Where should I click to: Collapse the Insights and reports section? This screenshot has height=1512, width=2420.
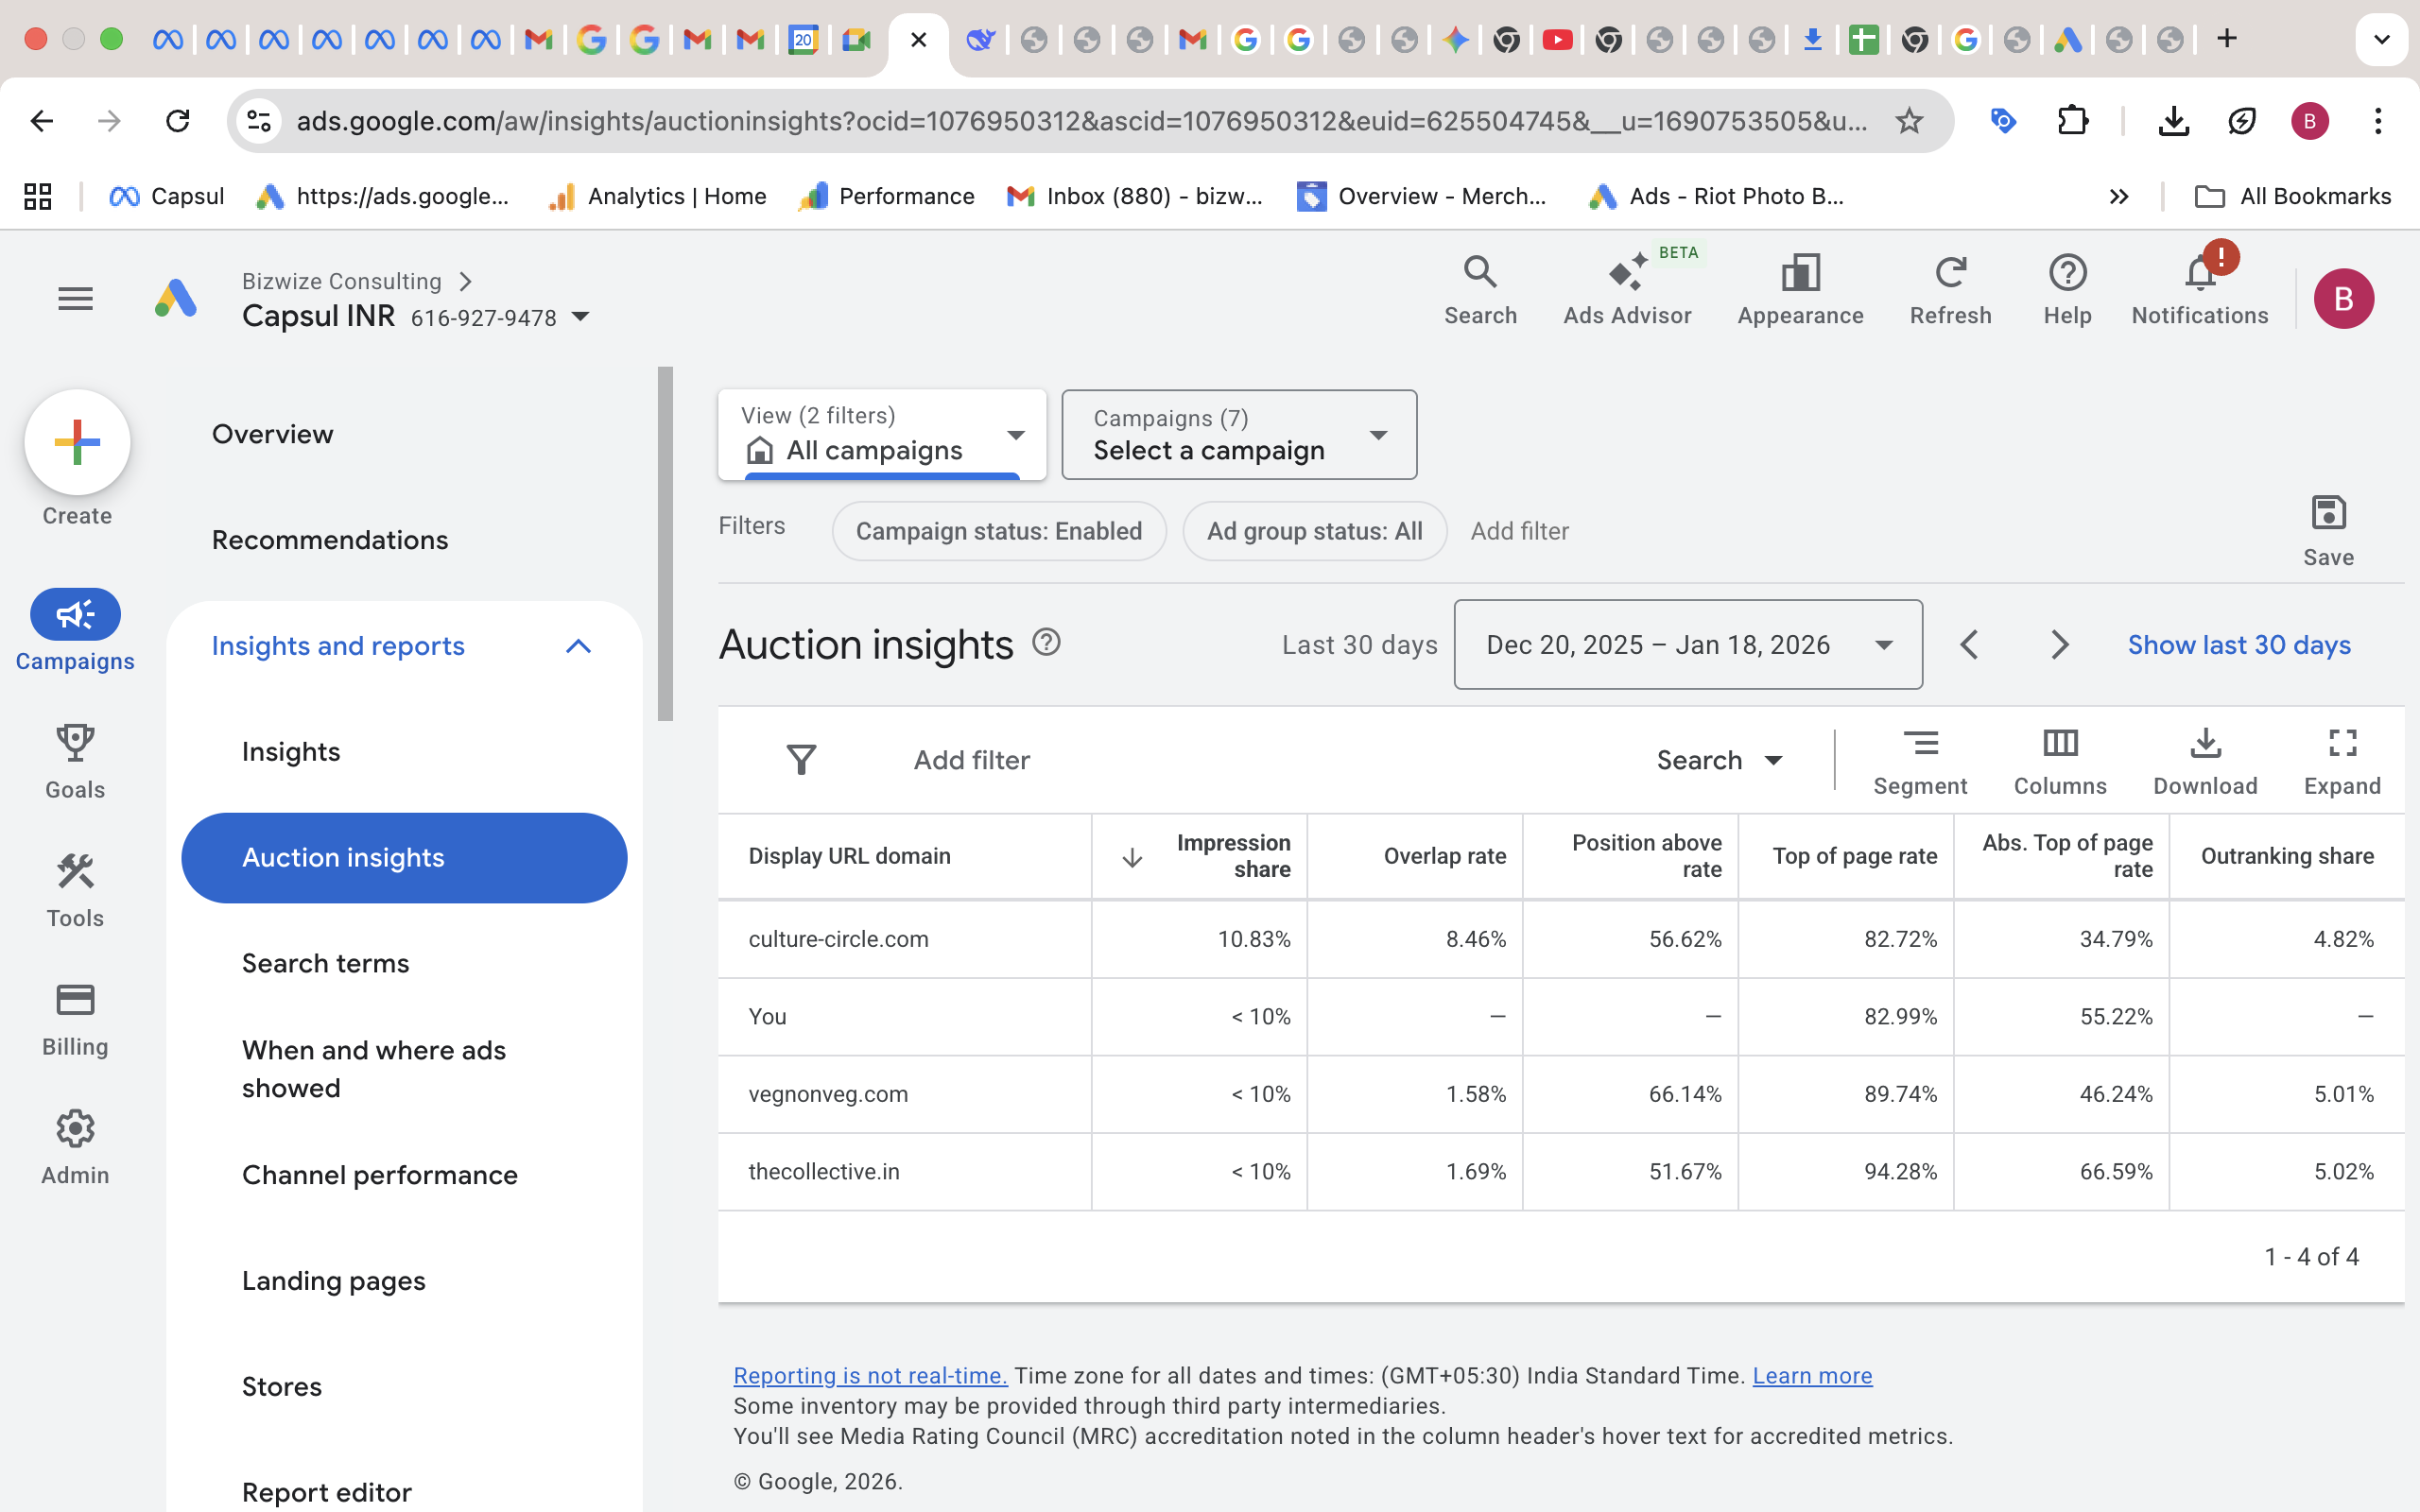click(x=578, y=647)
